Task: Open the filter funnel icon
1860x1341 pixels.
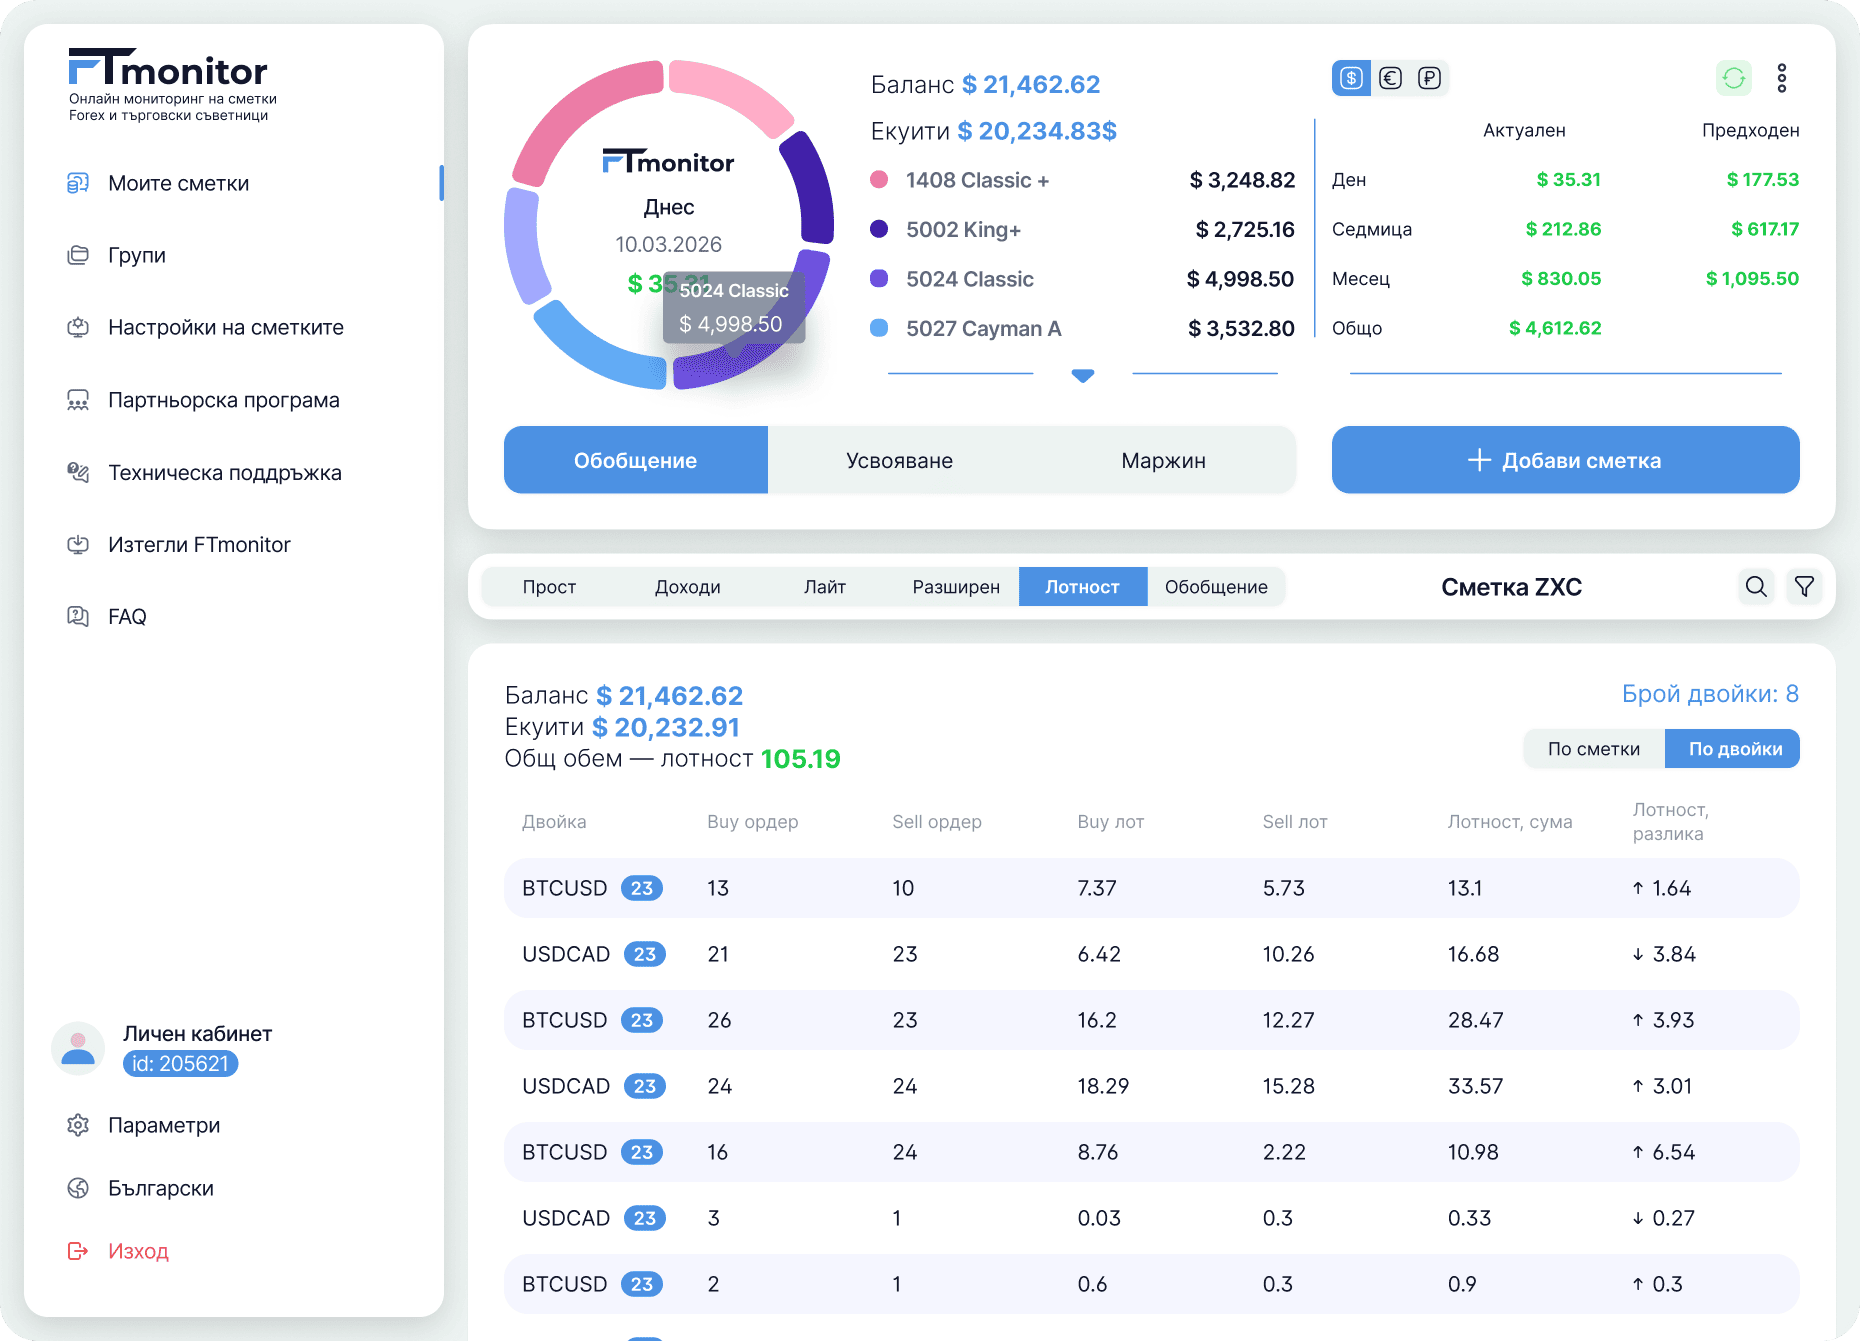Action: [x=1804, y=587]
